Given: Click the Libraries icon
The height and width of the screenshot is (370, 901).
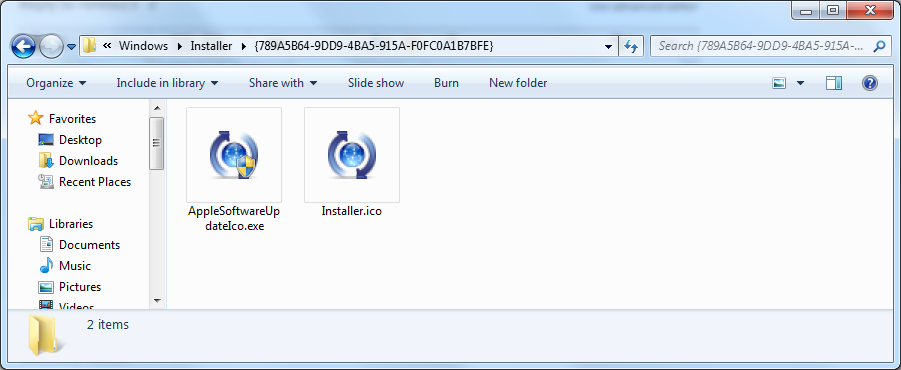Looking at the screenshot, I should tap(36, 224).
